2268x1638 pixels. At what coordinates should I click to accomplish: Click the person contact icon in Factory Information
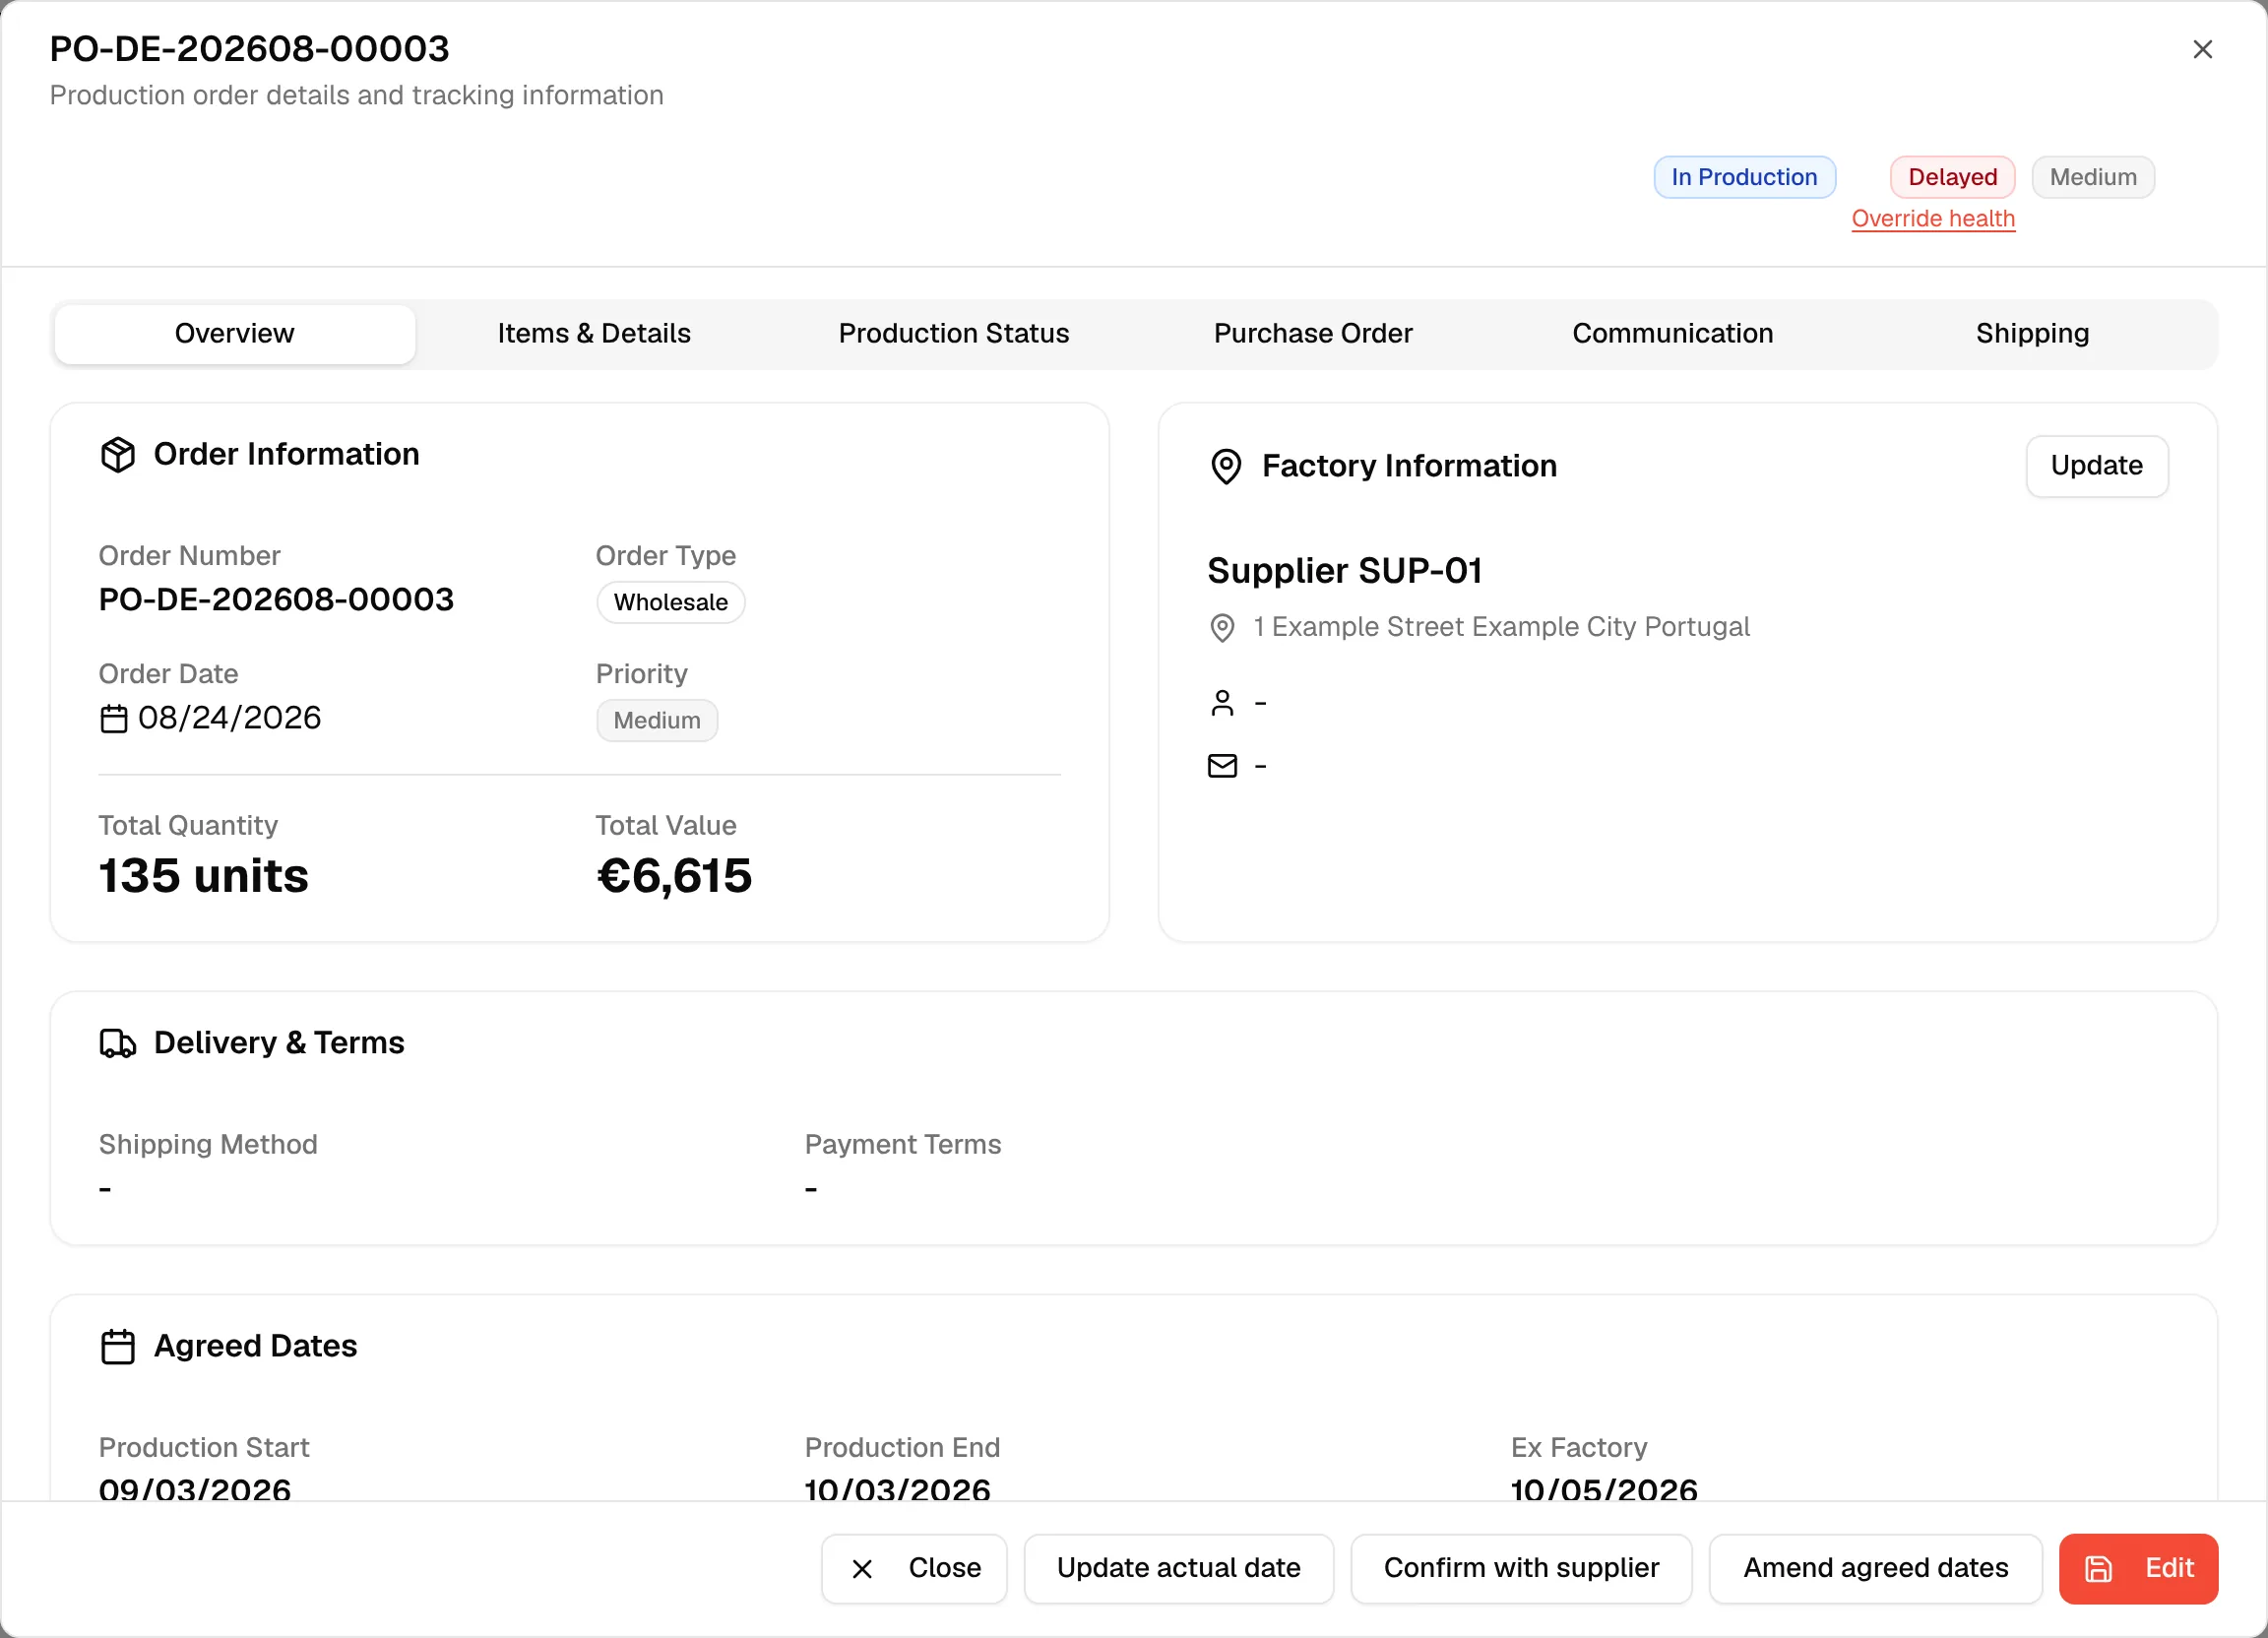pos(1222,703)
